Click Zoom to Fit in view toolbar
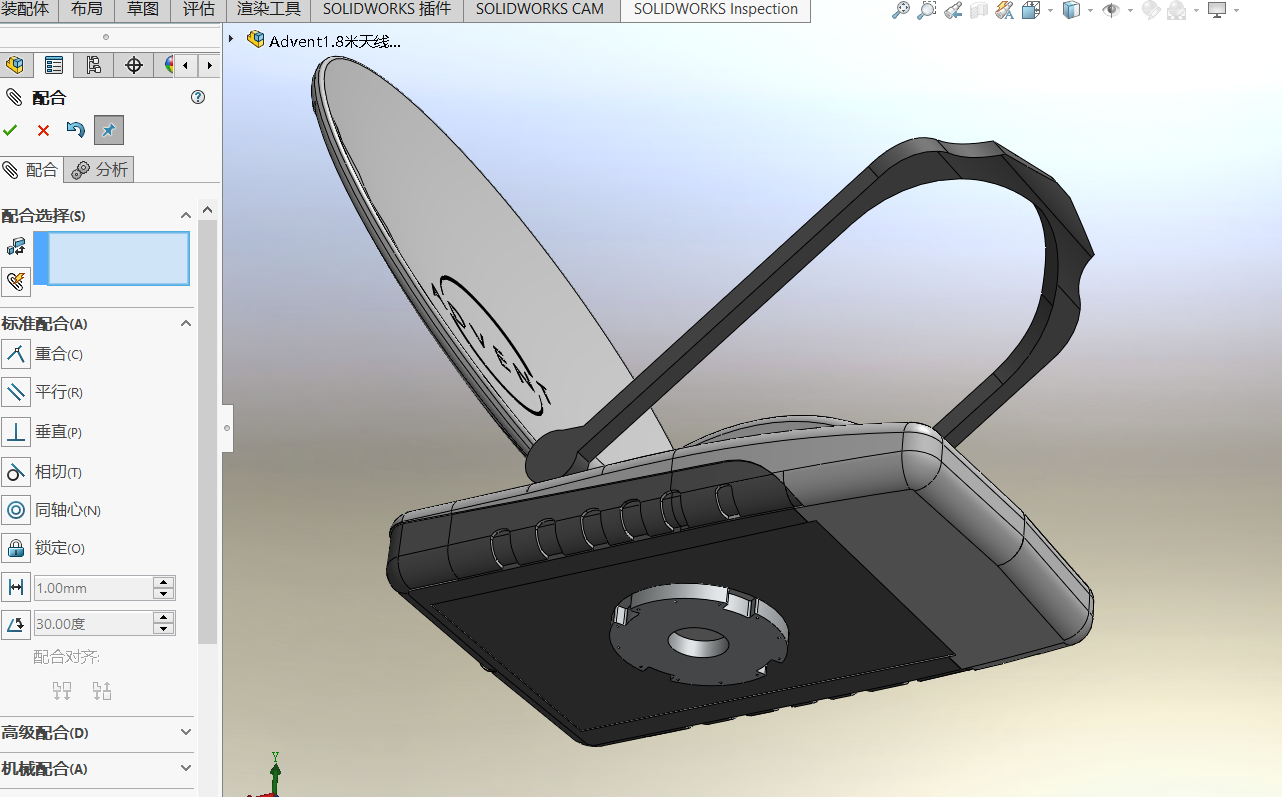This screenshot has width=1282, height=797. tap(901, 10)
